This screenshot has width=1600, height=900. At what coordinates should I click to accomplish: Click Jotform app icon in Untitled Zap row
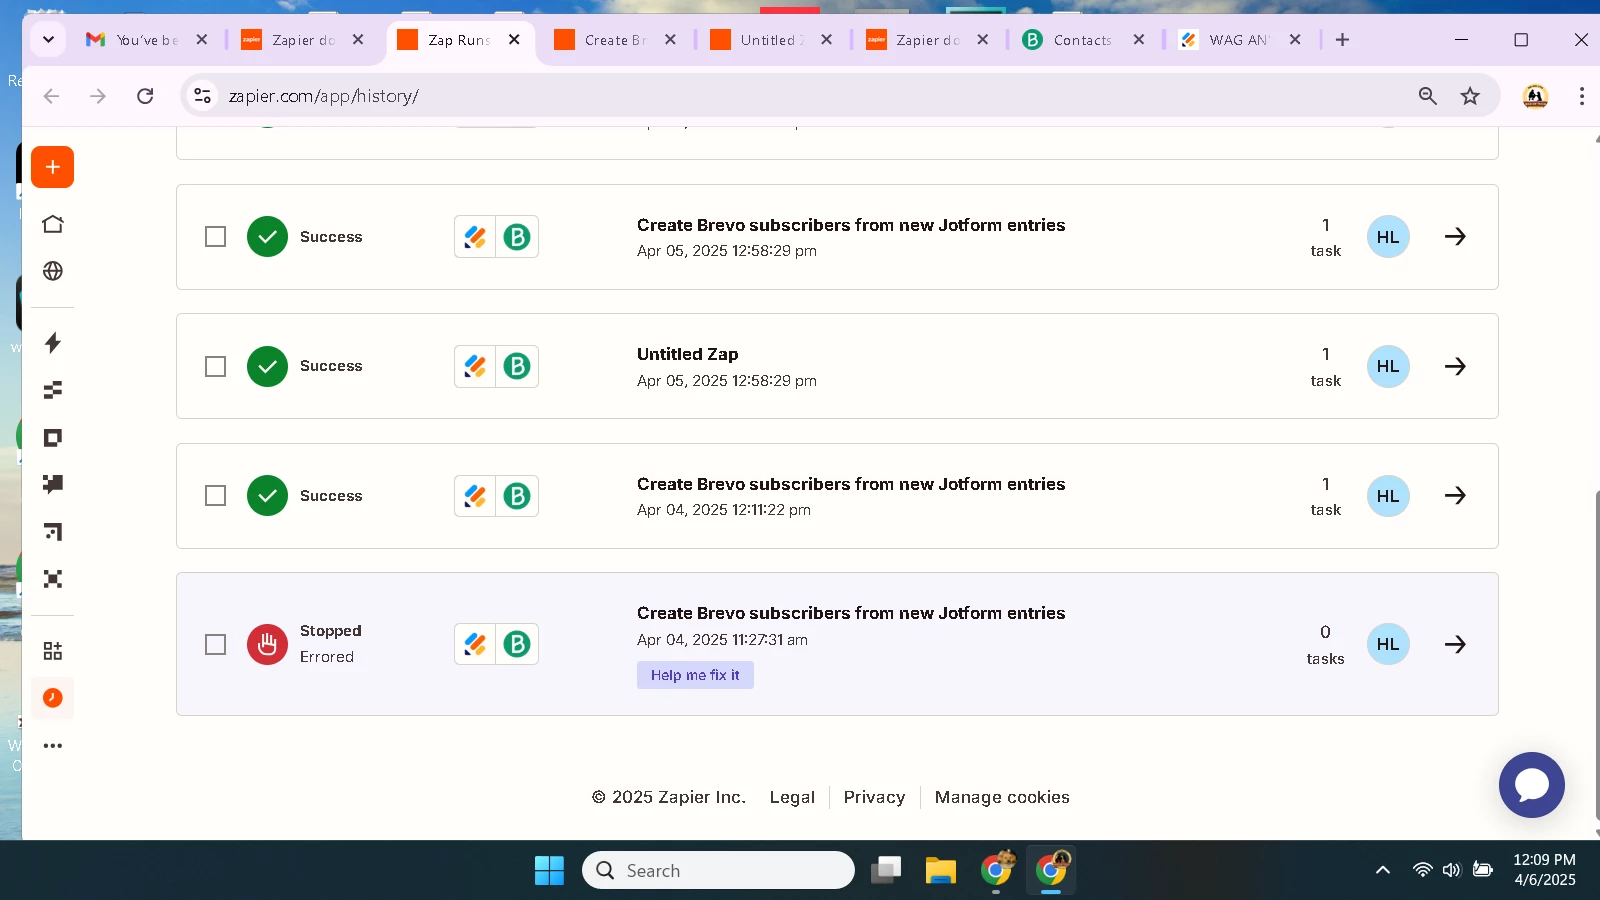[x=475, y=366]
